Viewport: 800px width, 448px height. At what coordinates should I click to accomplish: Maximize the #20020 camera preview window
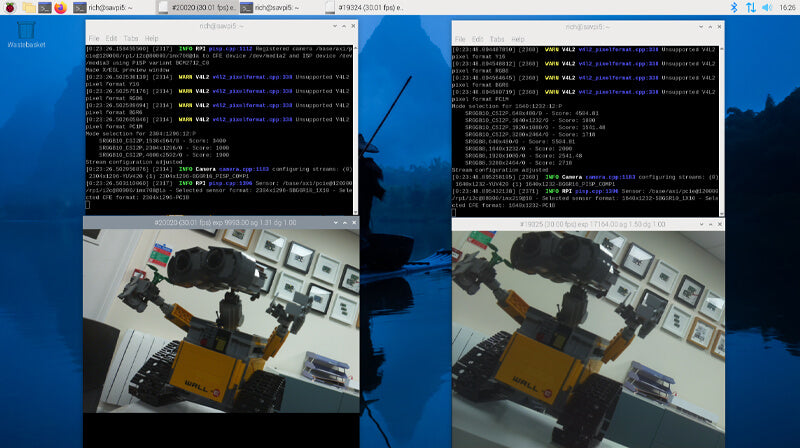[x=345, y=222]
